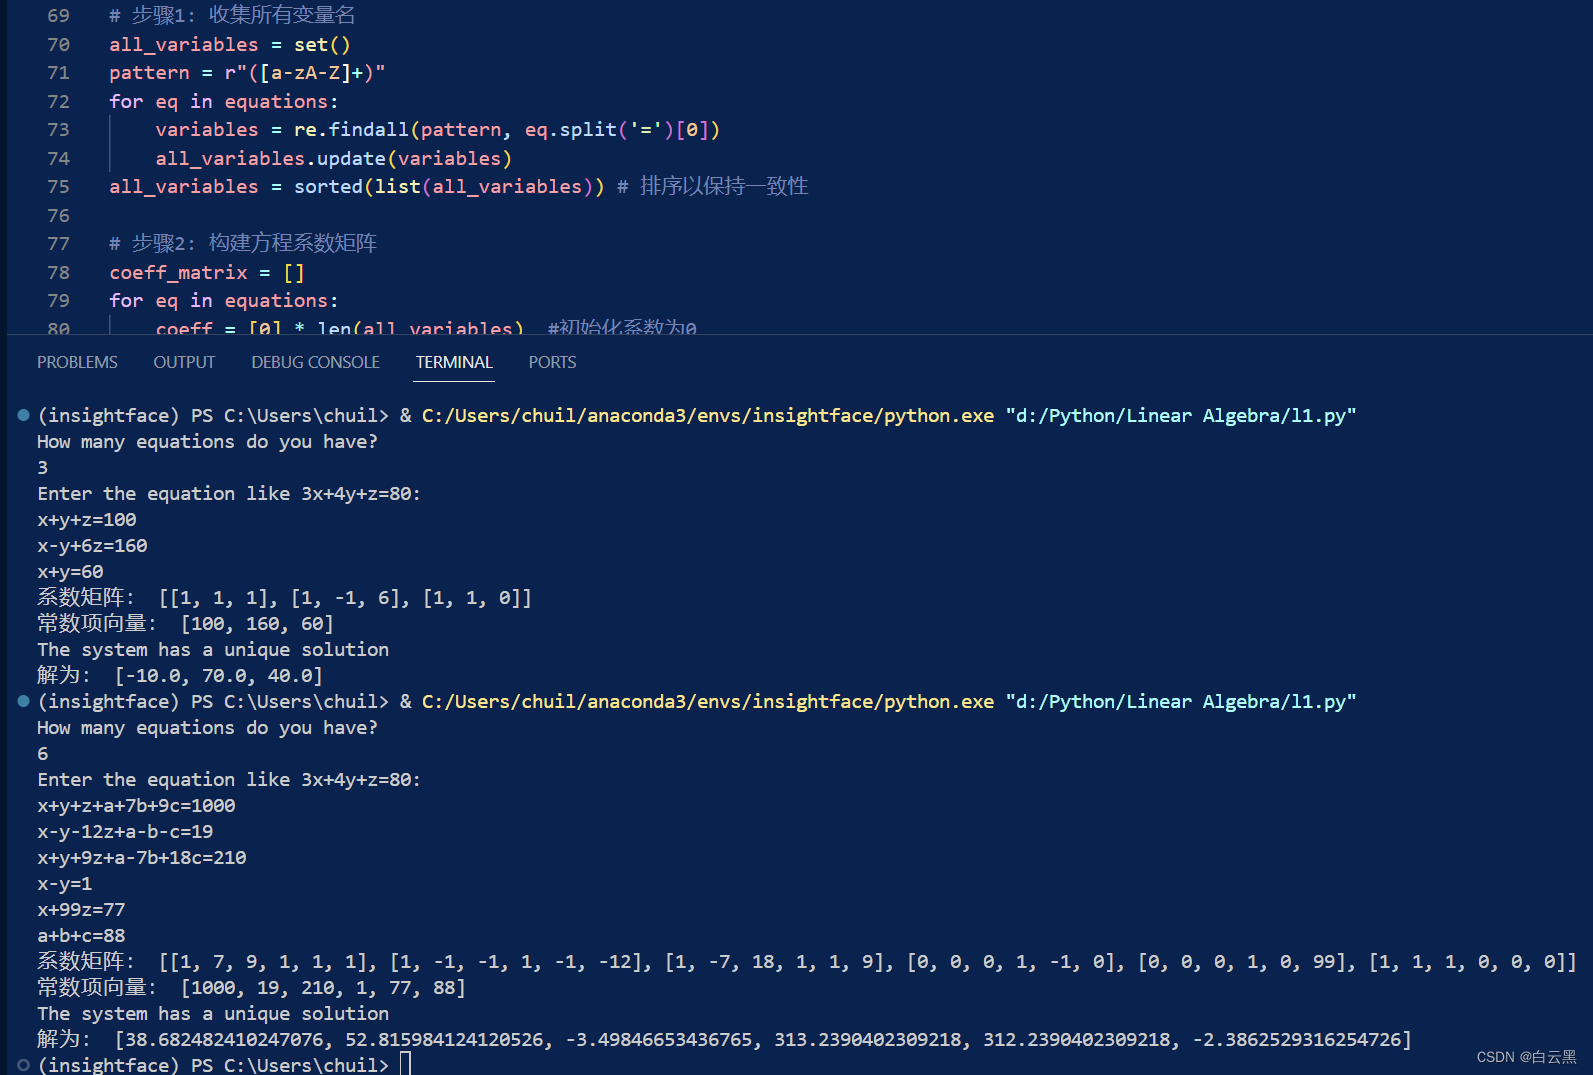
Task: Click the current prompt's hollow status dot
Action: tap(23, 1065)
